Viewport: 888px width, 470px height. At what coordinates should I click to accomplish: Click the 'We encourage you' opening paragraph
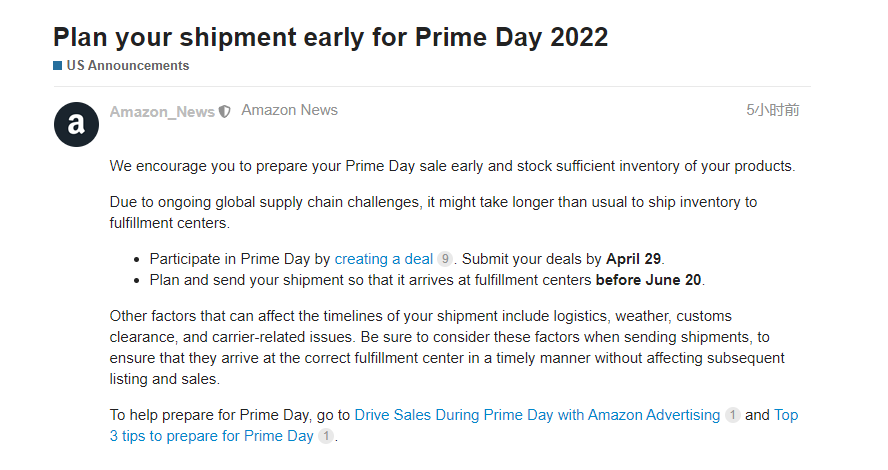452,166
